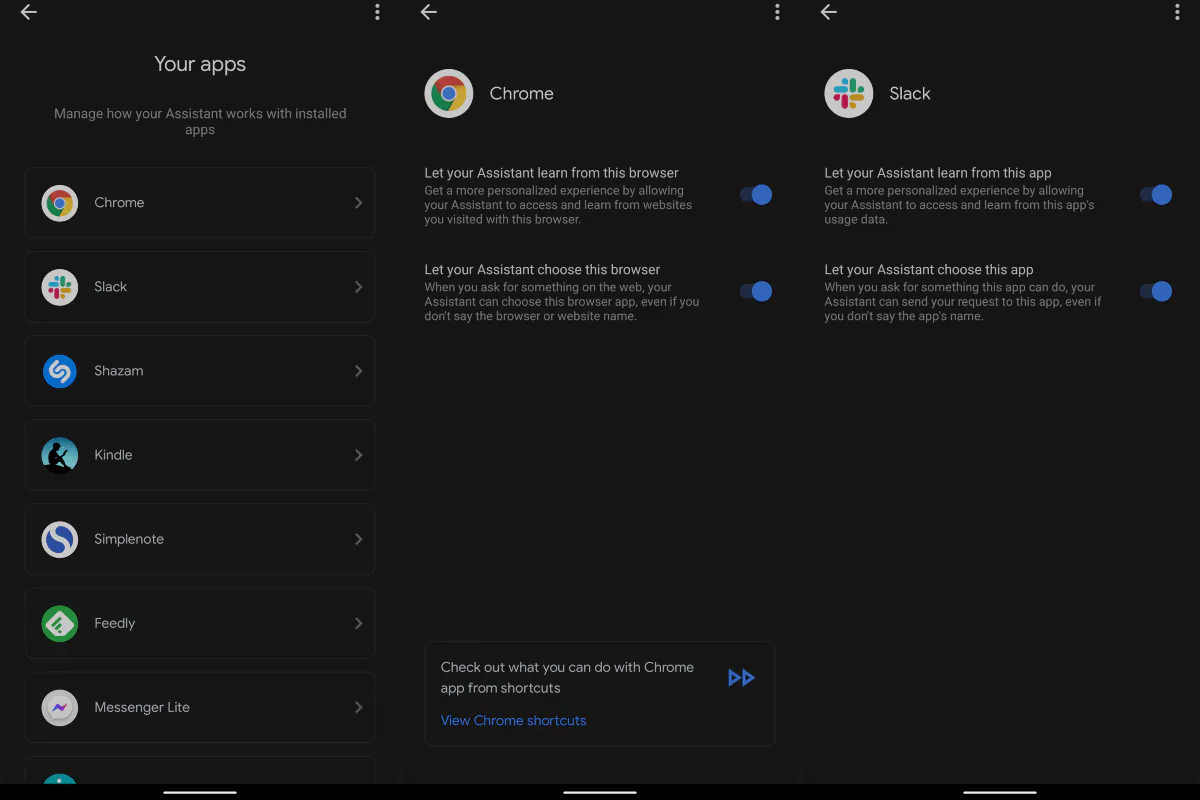The width and height of the screenshot is (1200, 800).
Task: Click the Messenger Lite app icon
Action: (x=60, y=707)
